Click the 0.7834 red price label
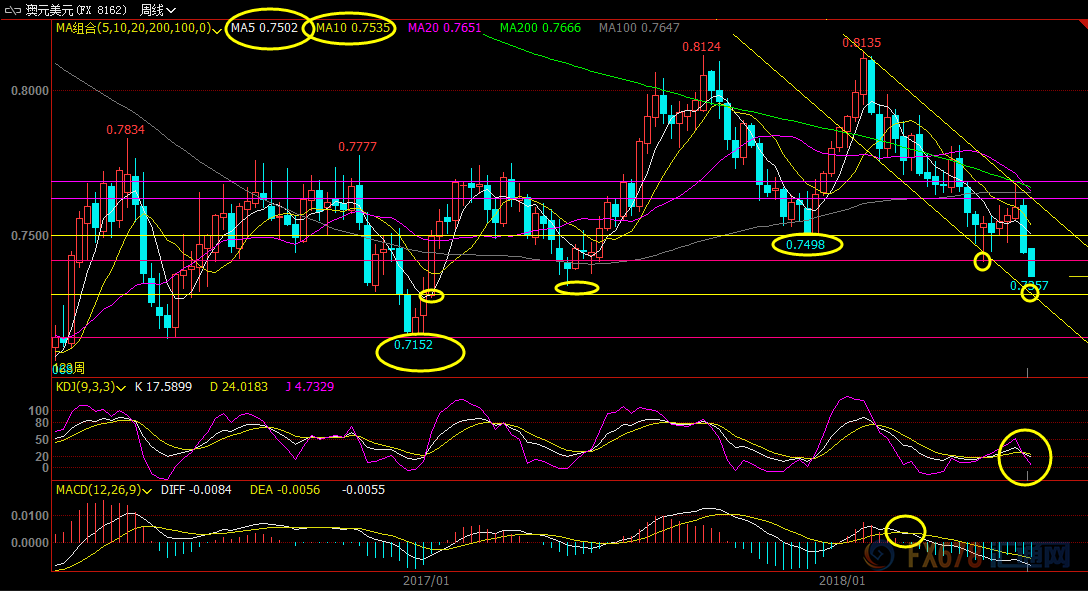Screen dimensions: 1088x591 [125, 130]
